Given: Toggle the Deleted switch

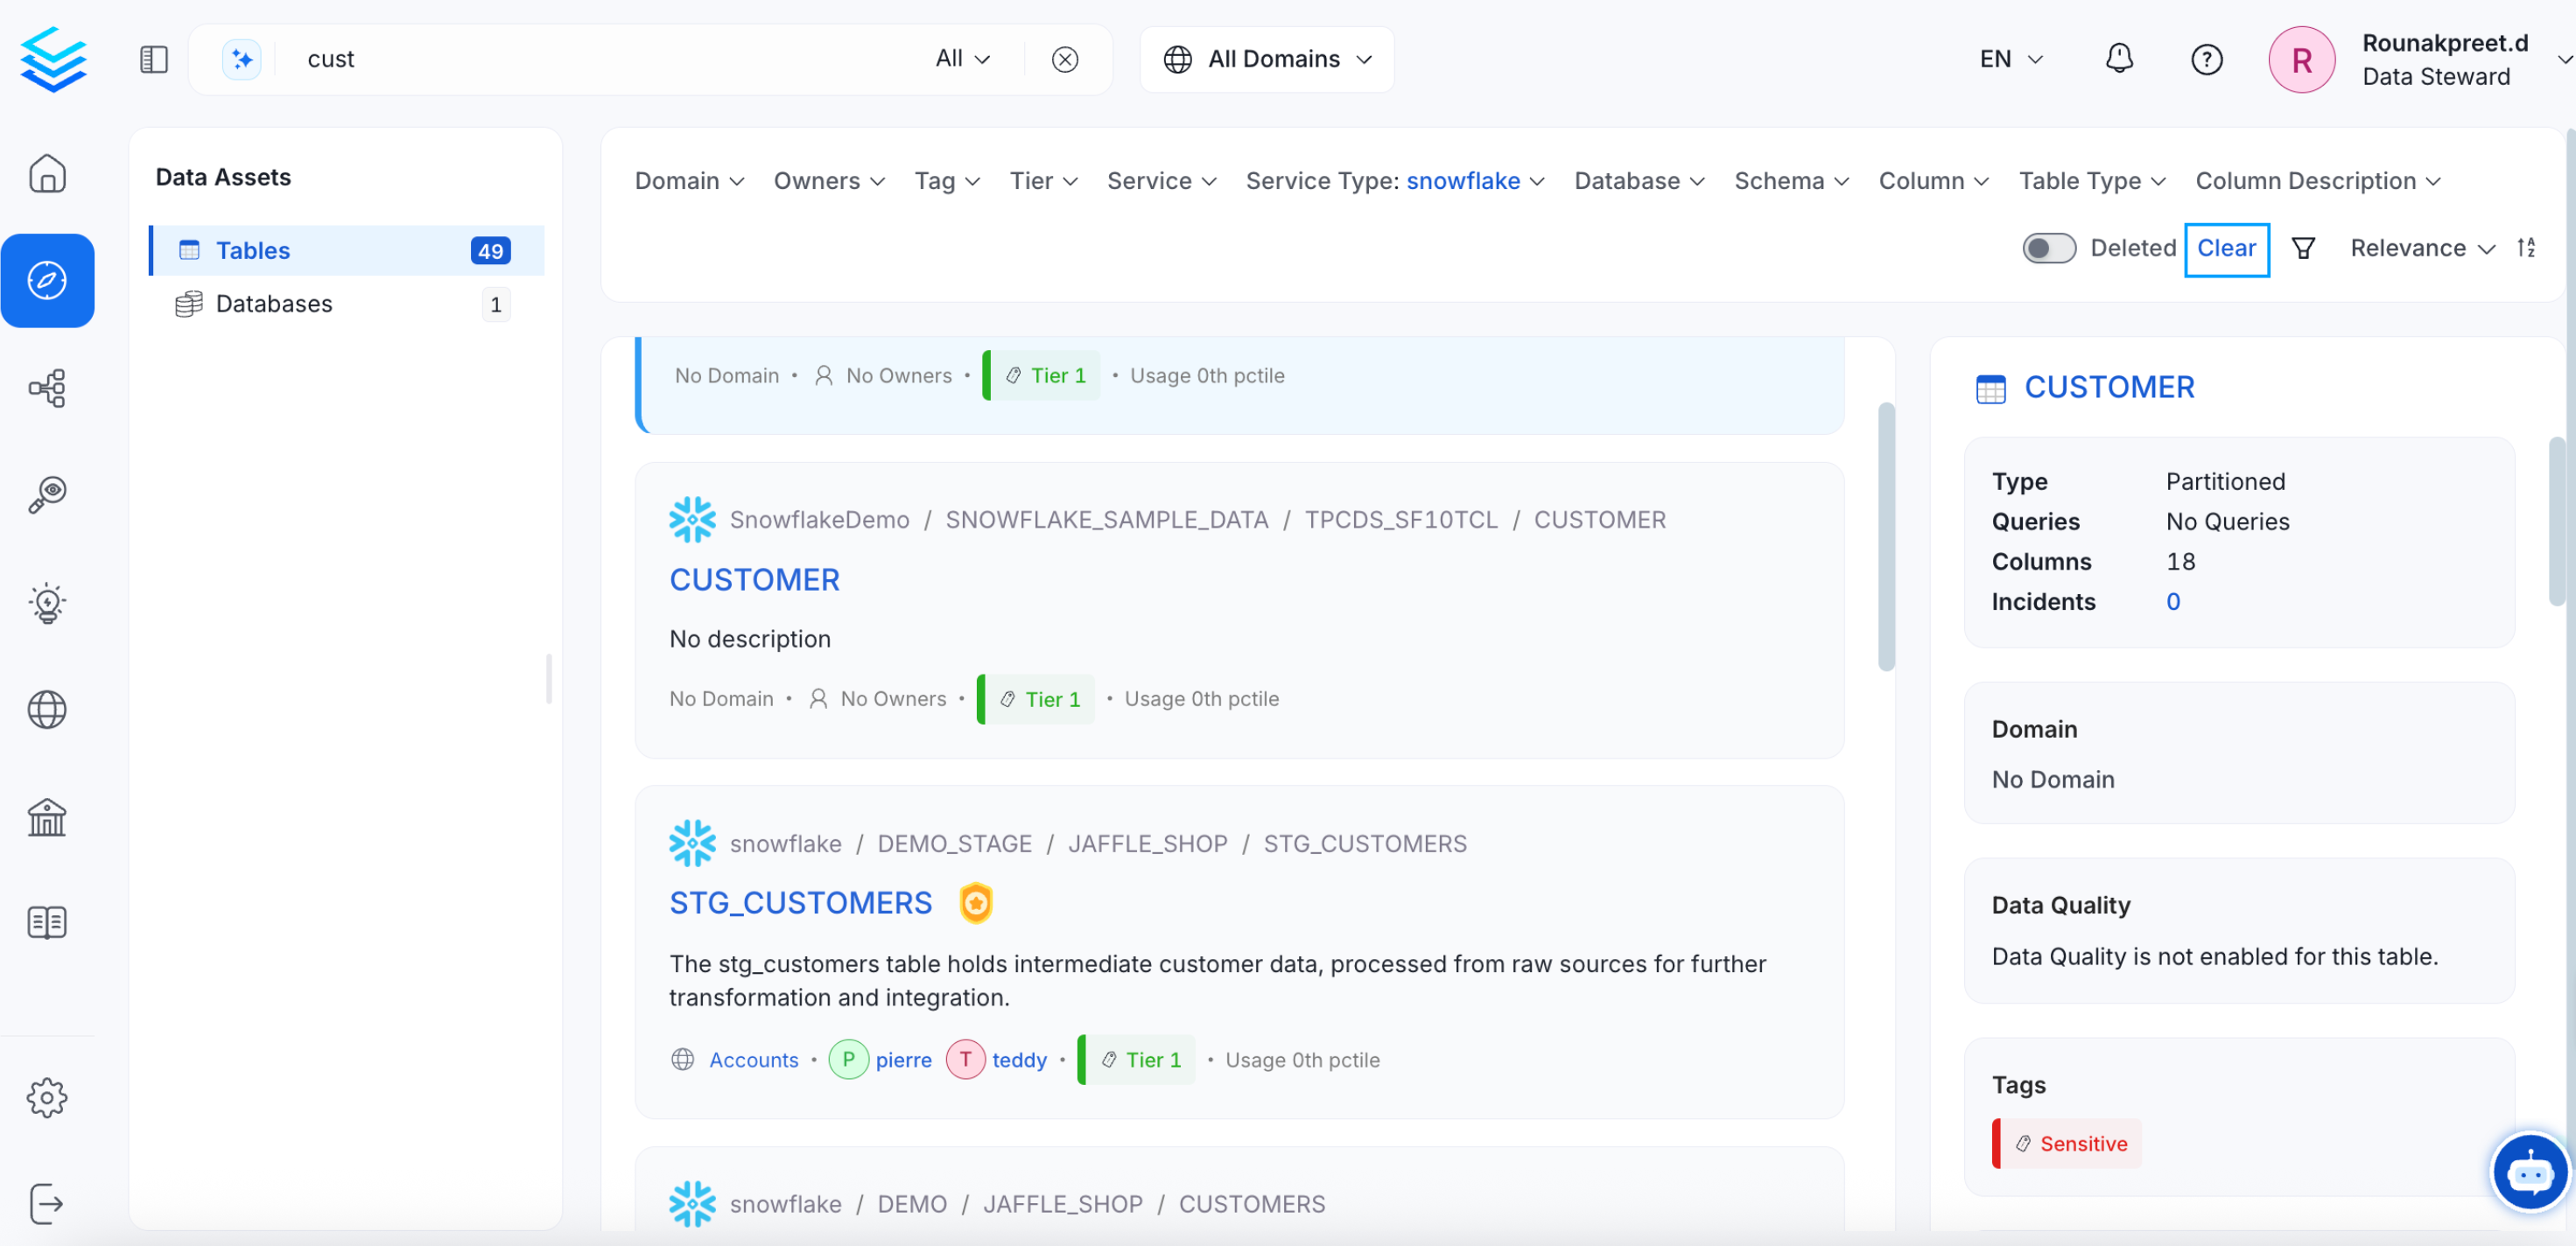Looking at the screenshot, I should click(x=2048, y=249).
